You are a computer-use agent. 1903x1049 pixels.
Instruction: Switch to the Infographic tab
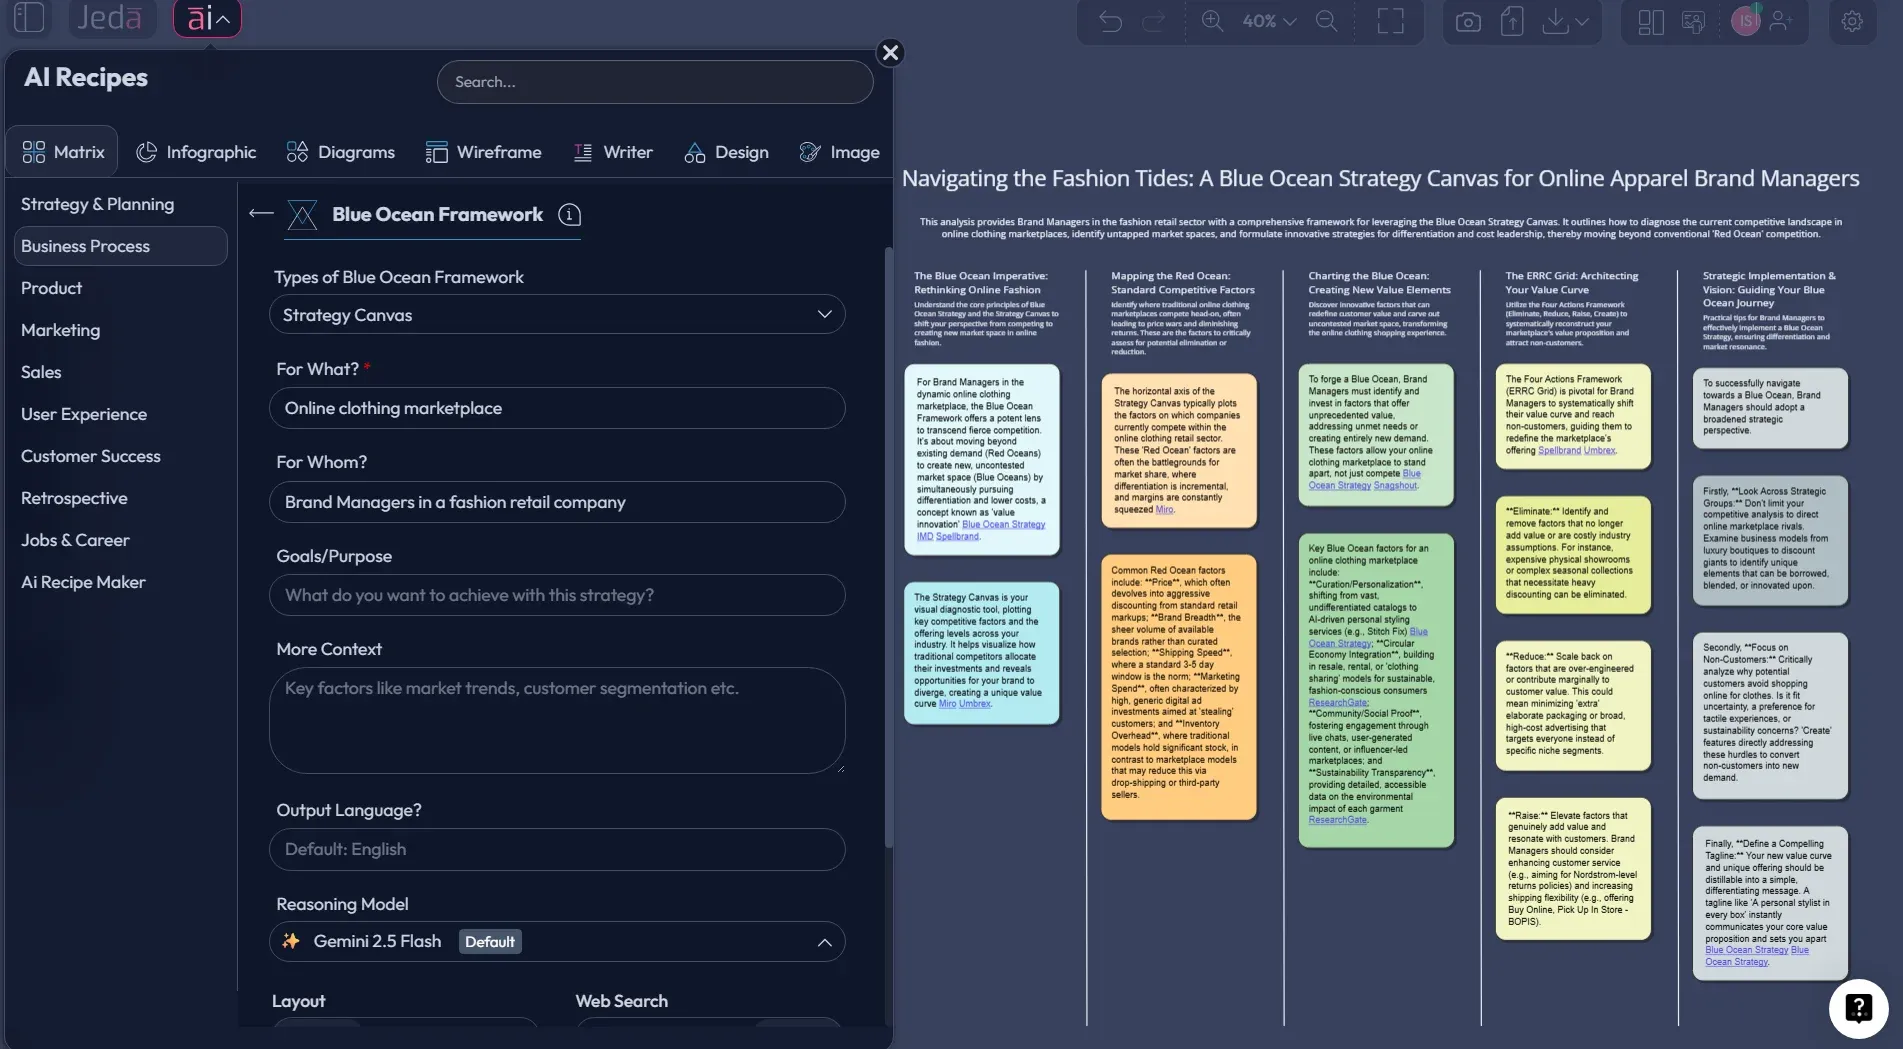pyautogui.click(x=196, y=152)
